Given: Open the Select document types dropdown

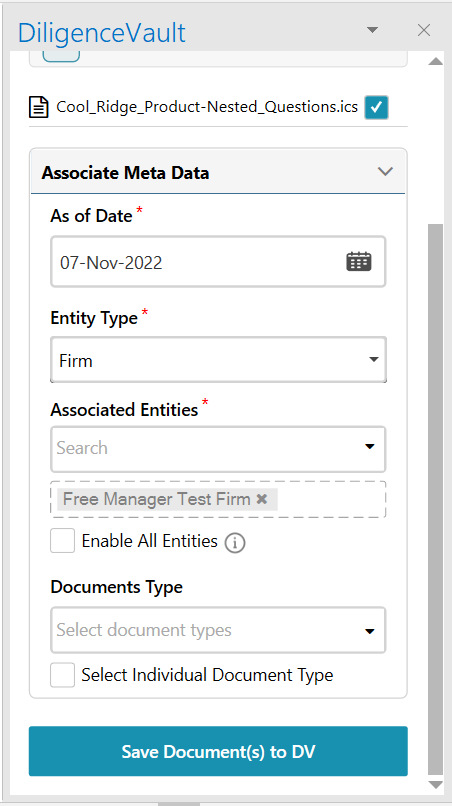Looking at the screenshot, I should point(218,630).
